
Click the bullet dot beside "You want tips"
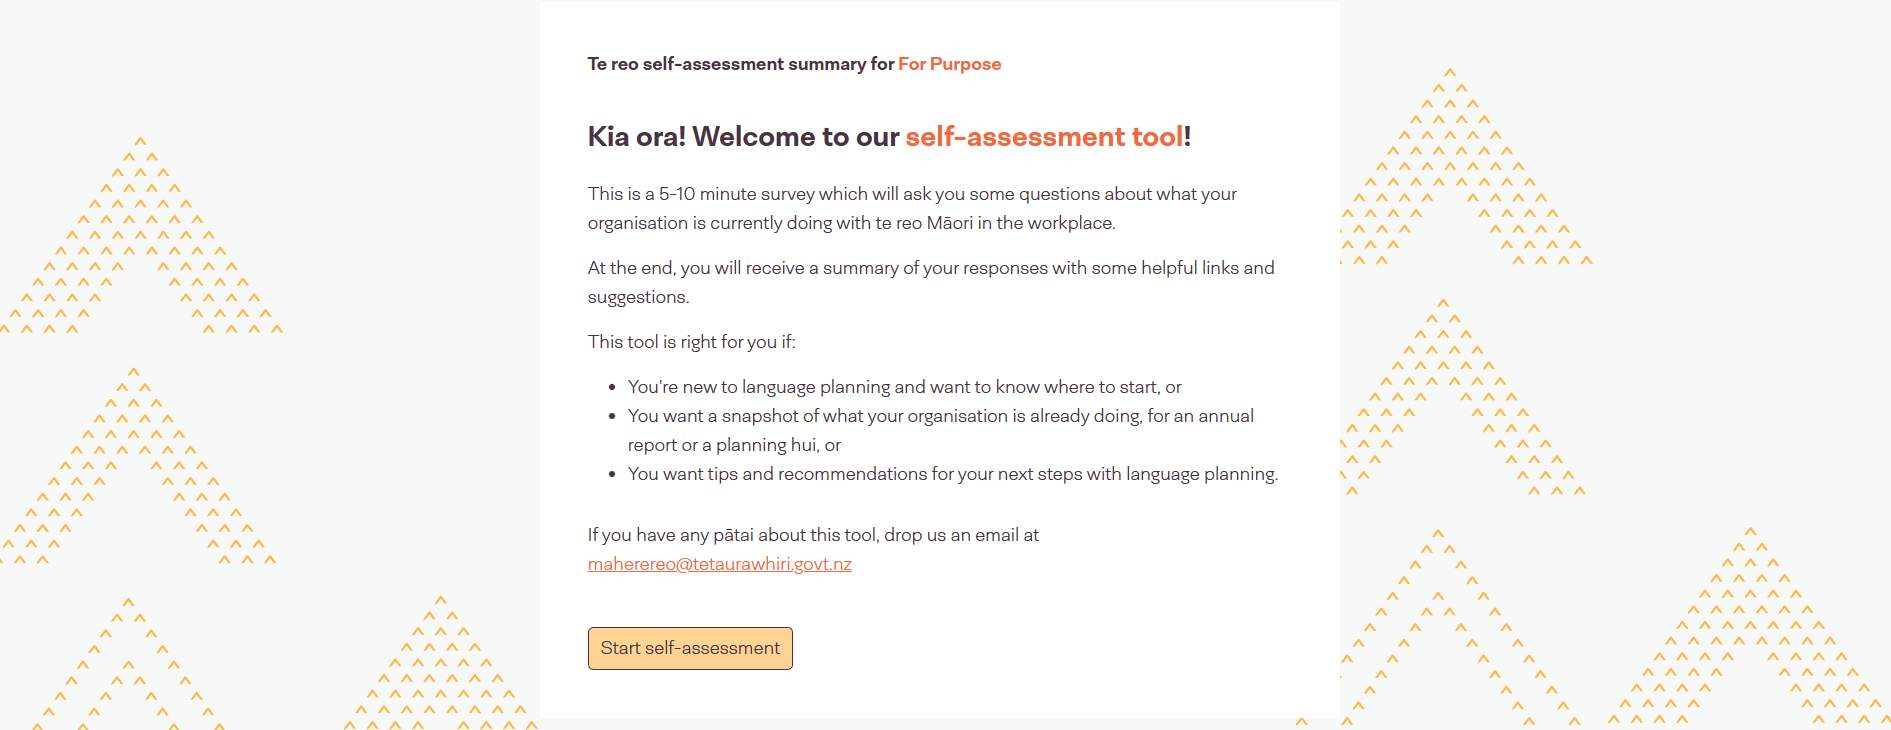612,475
